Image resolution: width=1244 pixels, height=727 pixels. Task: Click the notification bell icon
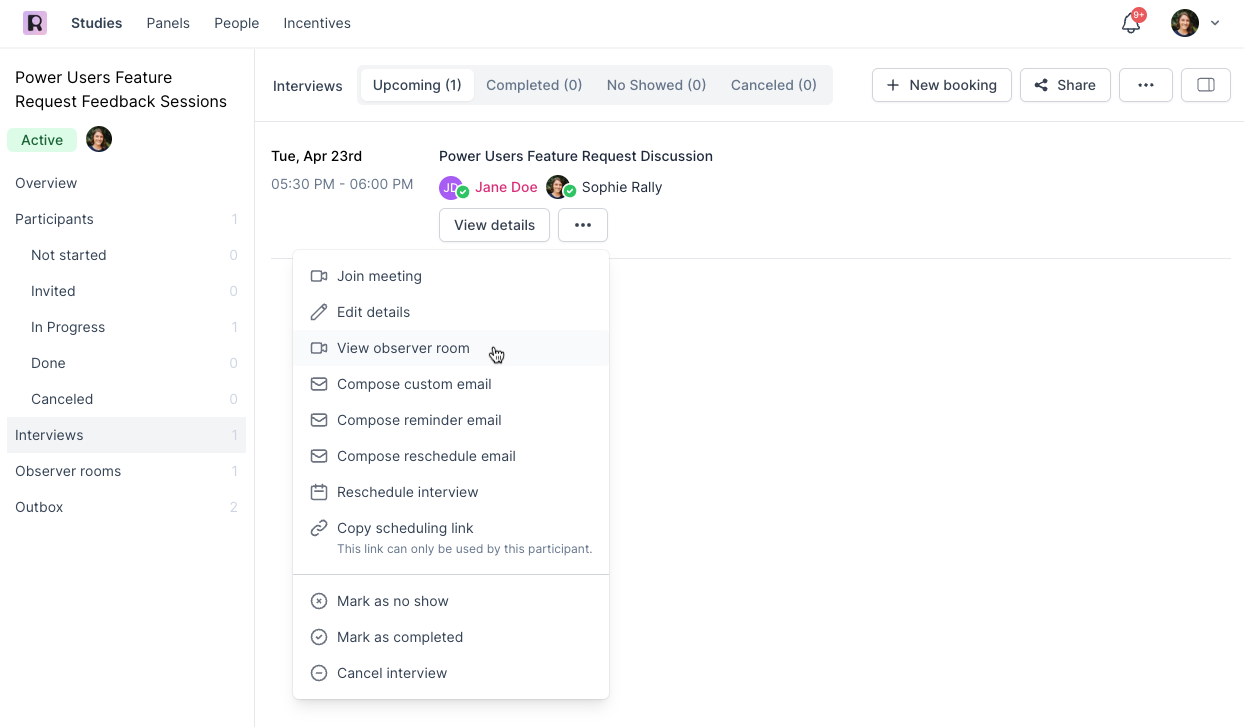[x=1131, y=23]
